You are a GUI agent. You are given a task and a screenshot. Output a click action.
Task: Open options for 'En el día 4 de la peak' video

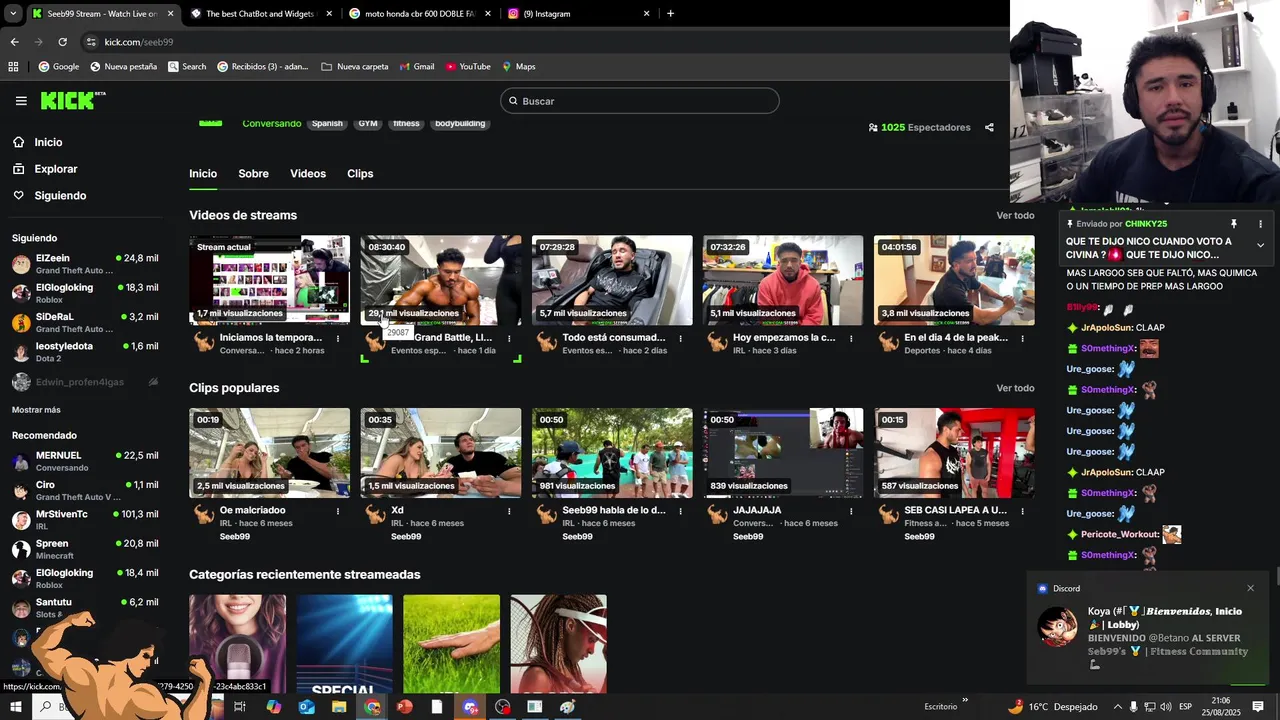[x=1022, y=338]
